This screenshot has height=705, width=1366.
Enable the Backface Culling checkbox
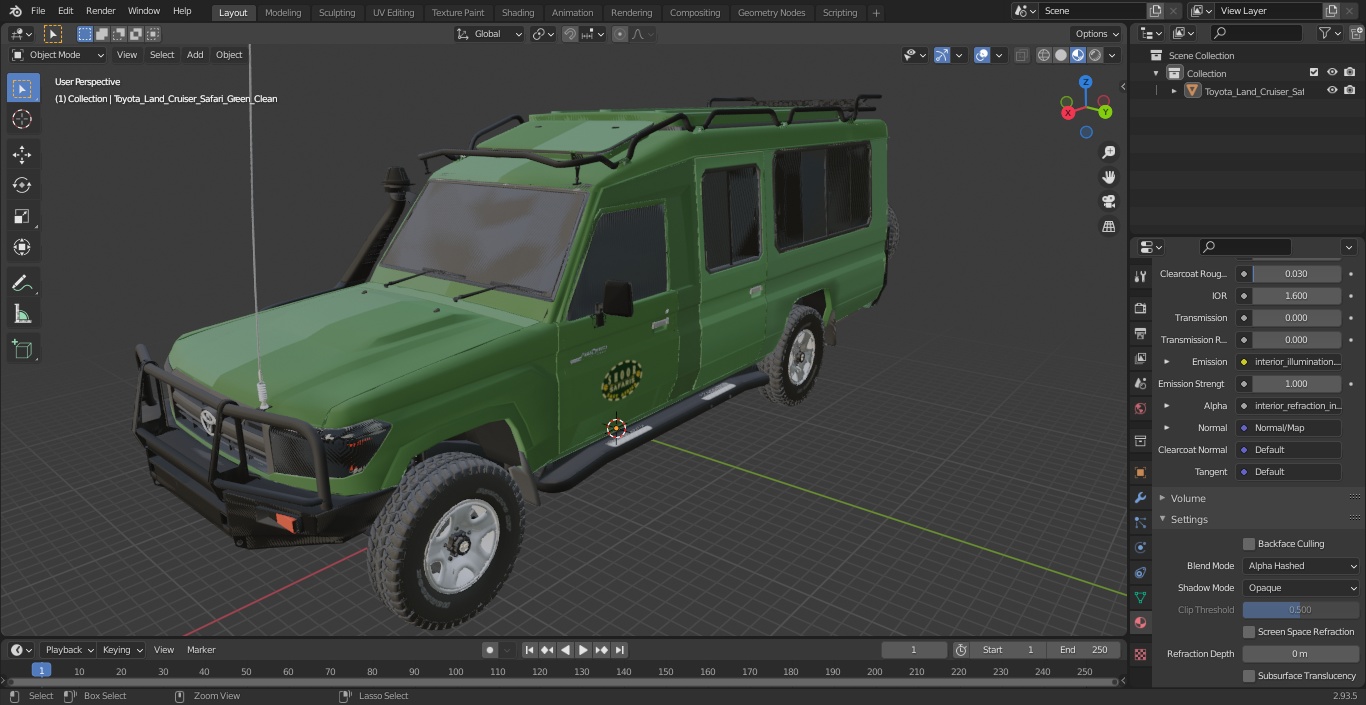(x=1249, y=544)
